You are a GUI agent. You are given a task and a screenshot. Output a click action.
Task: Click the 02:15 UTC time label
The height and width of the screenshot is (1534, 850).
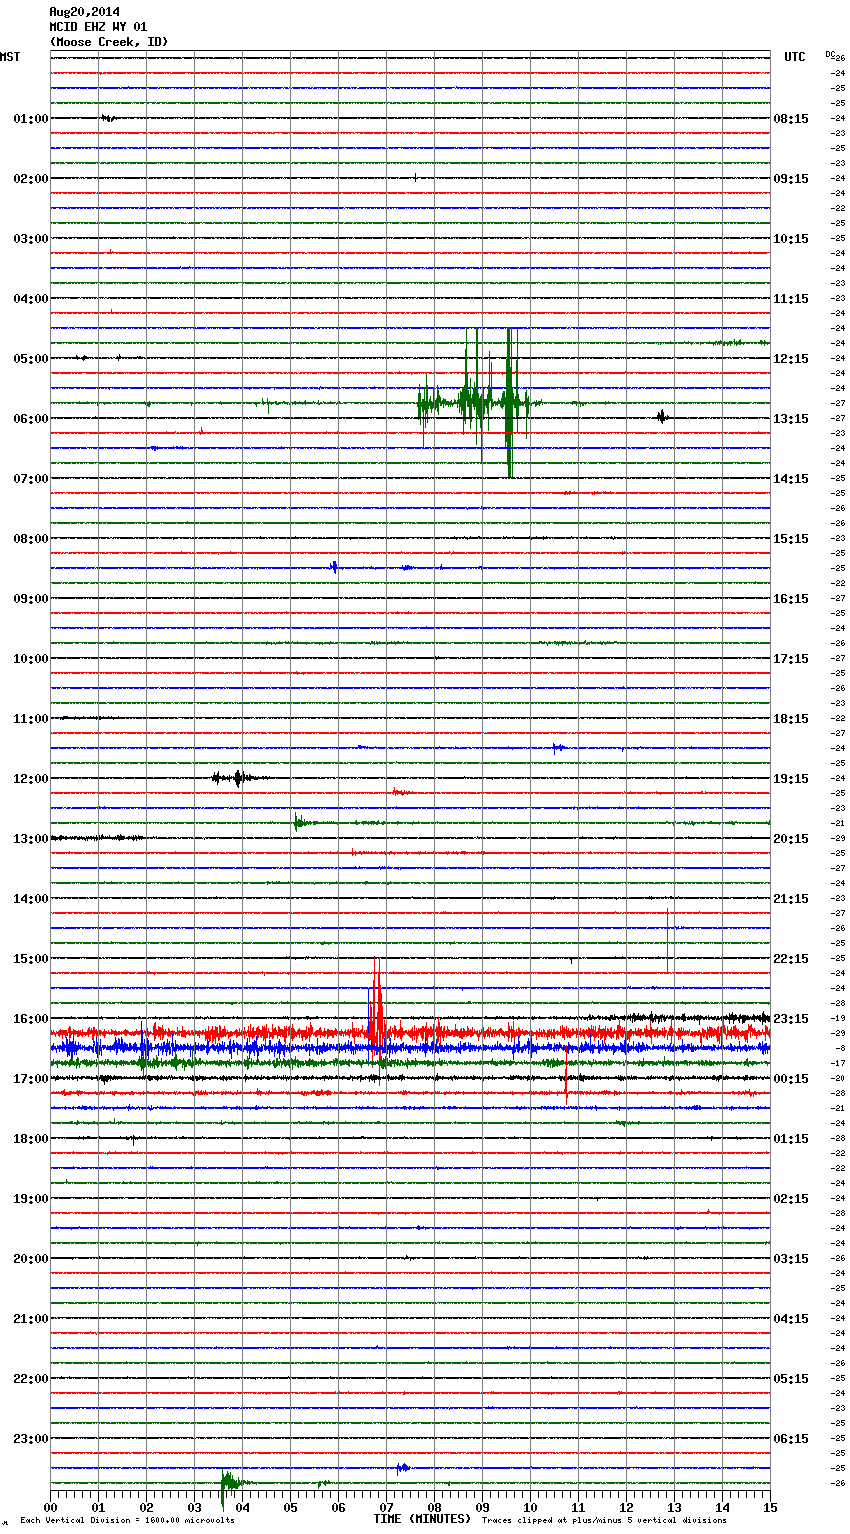[791, 1199]
